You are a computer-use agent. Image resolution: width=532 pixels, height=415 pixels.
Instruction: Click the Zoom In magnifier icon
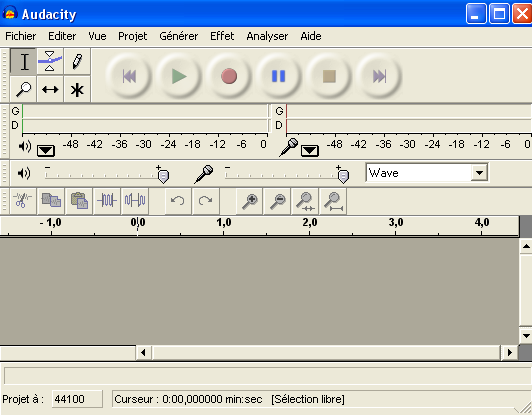coord(250,201)
